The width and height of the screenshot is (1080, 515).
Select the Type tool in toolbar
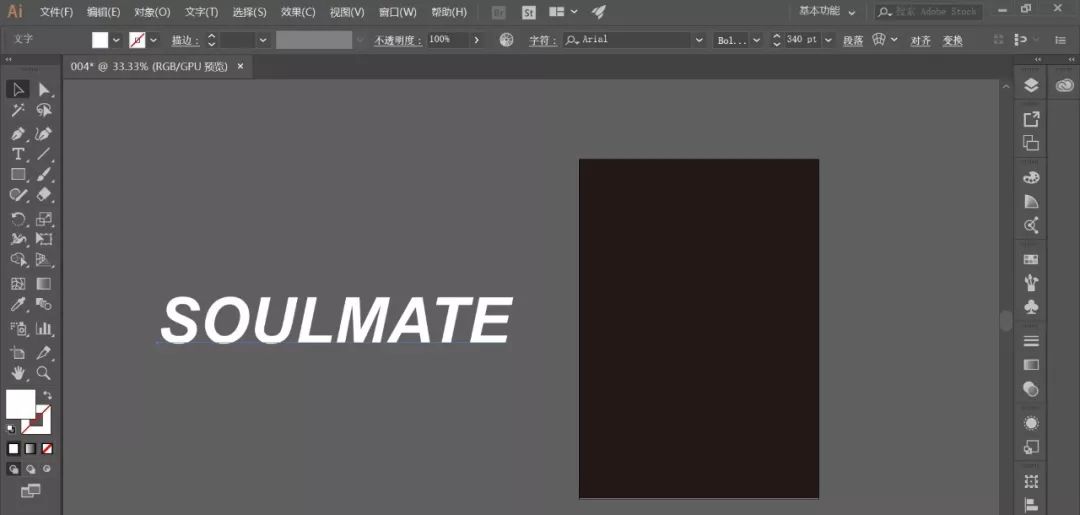[x=18, y=154]
